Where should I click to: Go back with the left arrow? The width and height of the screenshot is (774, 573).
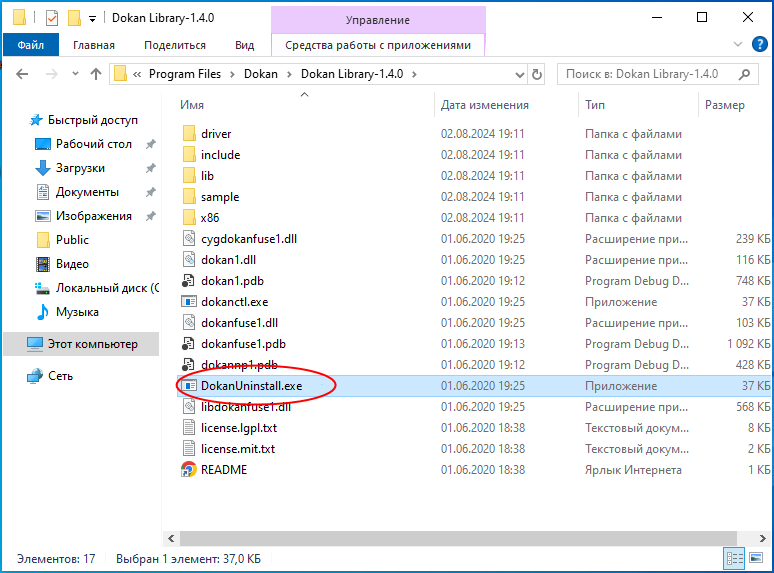pos(22,74)
